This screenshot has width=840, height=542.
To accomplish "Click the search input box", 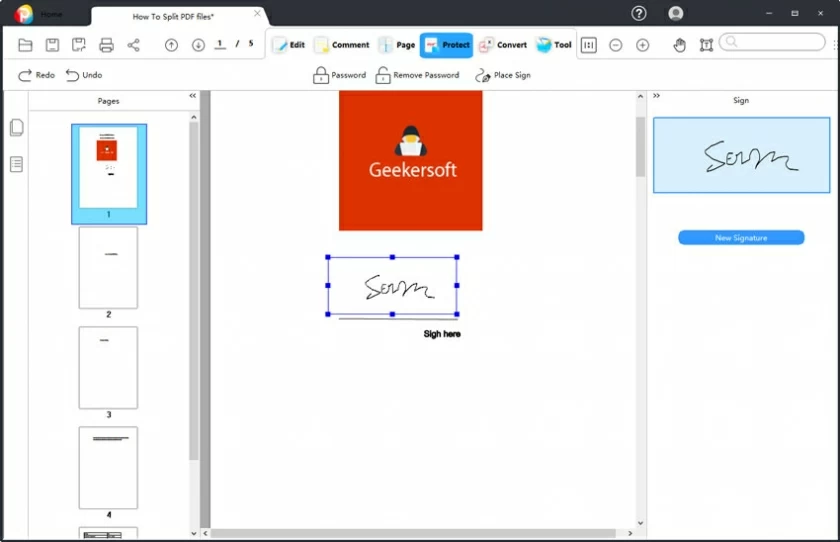I will (772, 42).
